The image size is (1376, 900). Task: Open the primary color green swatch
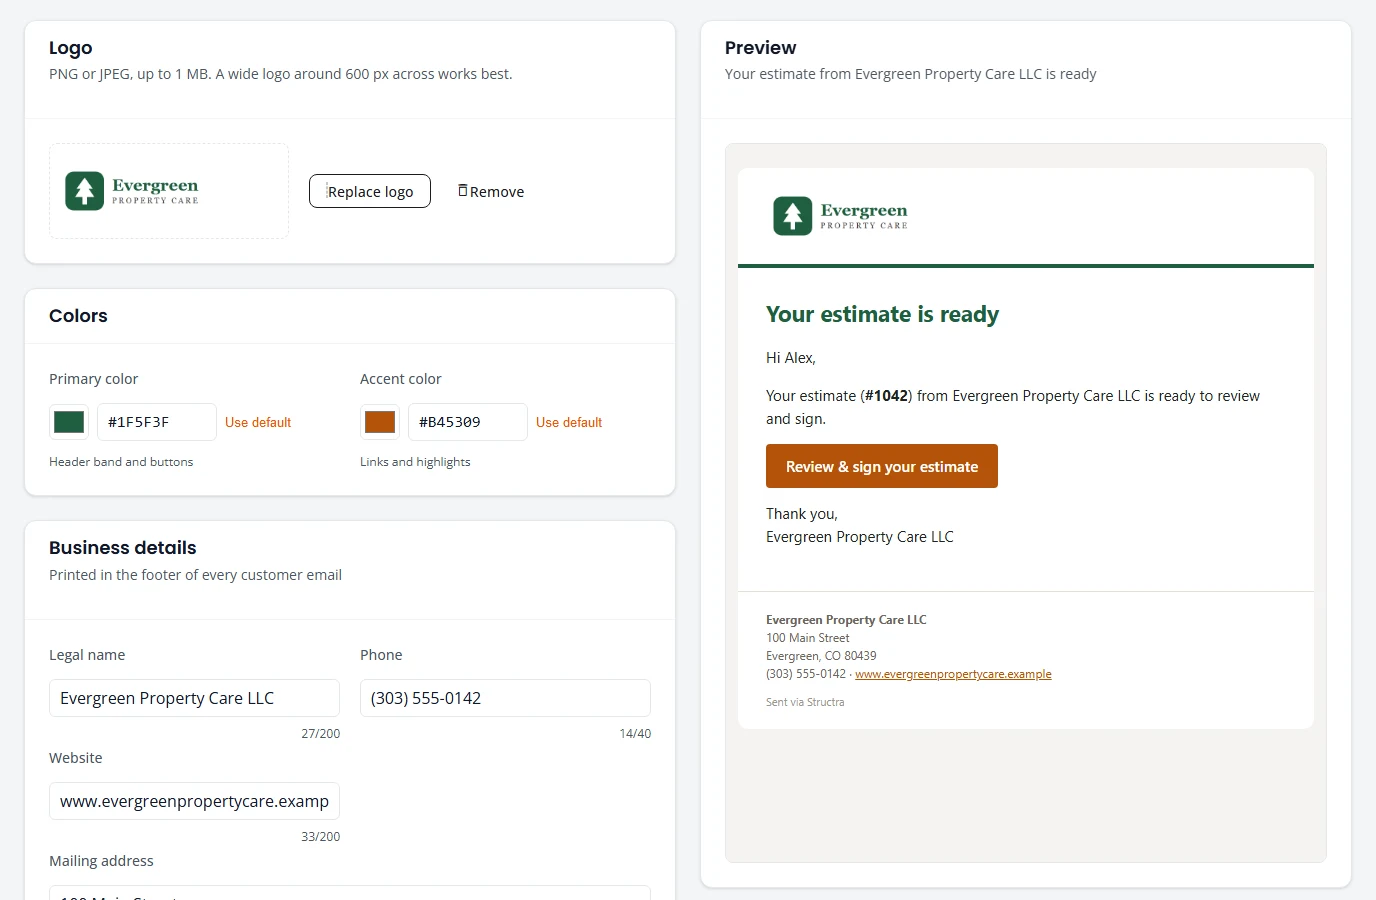(x=69, y=422)
